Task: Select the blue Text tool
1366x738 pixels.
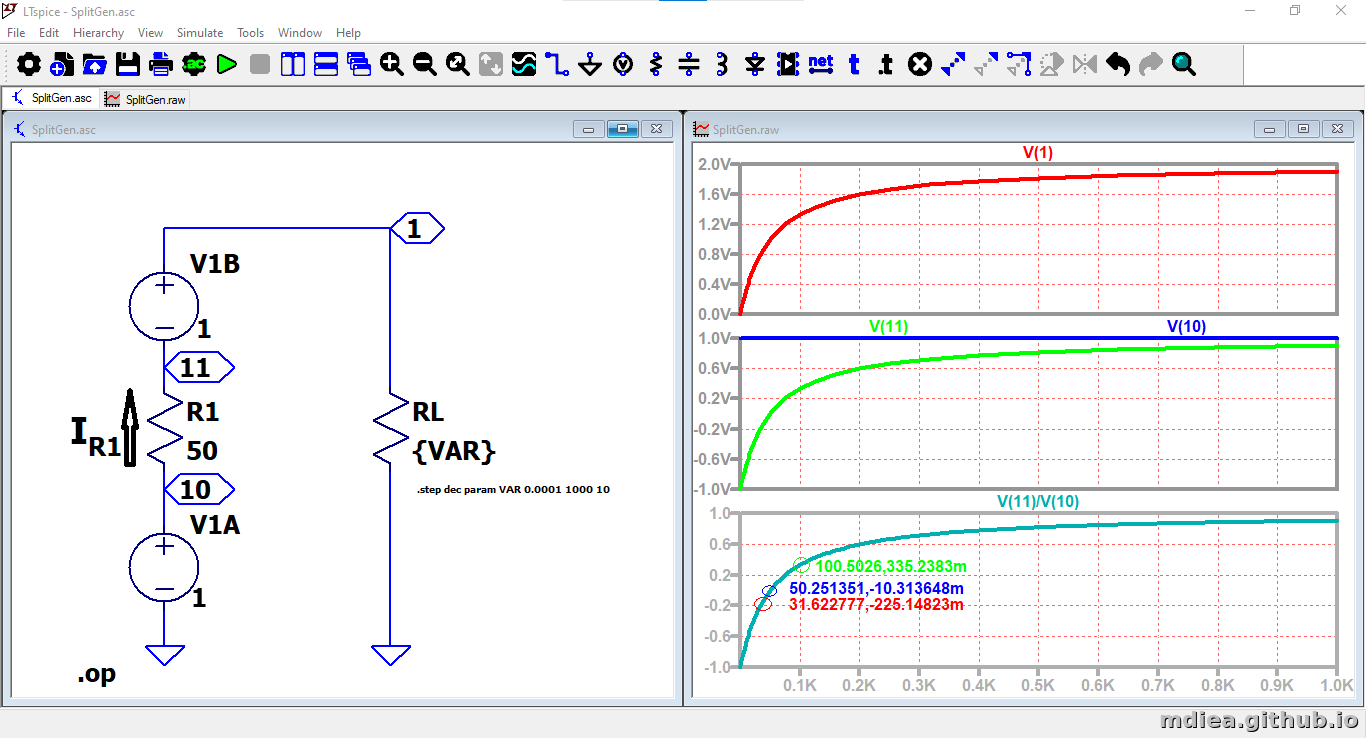Action: pos(854,65)
